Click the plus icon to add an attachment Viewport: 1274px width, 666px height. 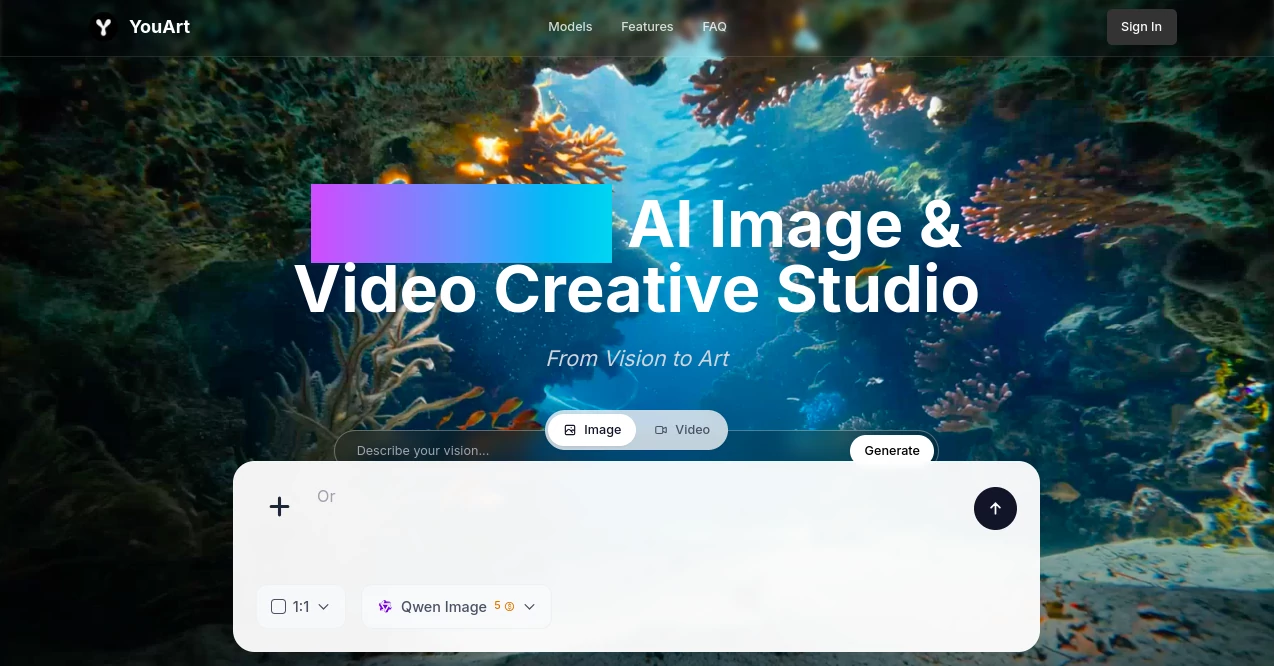279,506
